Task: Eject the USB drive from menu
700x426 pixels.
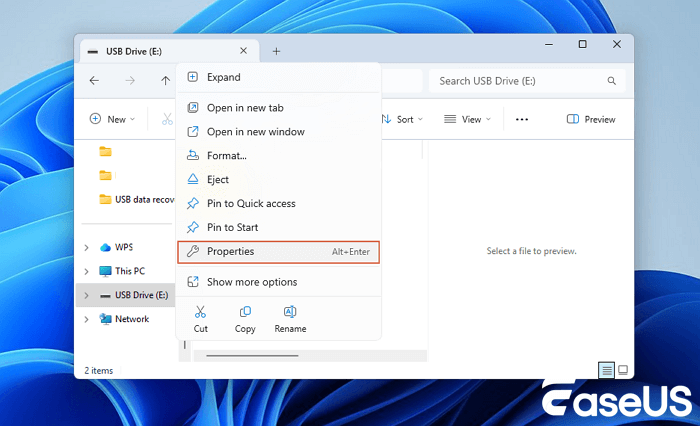Action: pyautogui.click(x=279, y=180)
